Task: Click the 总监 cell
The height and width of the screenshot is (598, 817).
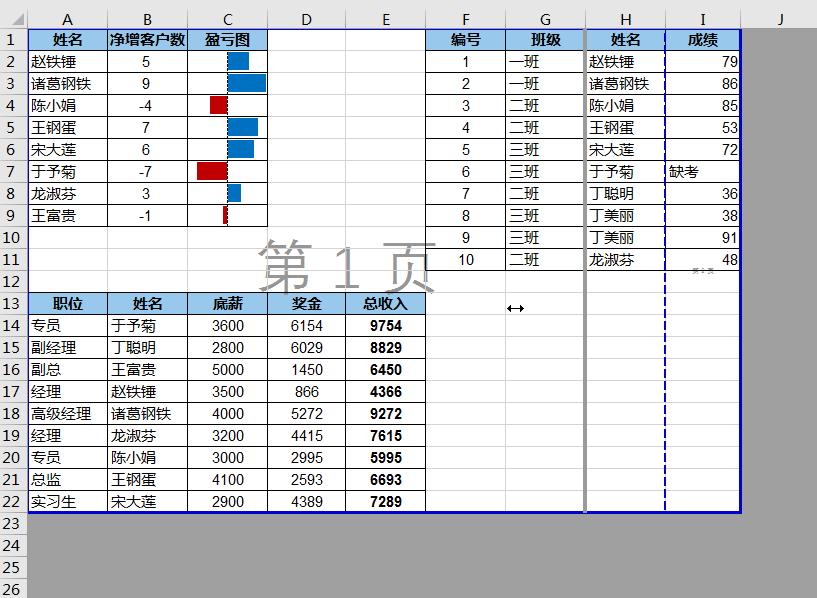Action: click(x=68, y=480)
